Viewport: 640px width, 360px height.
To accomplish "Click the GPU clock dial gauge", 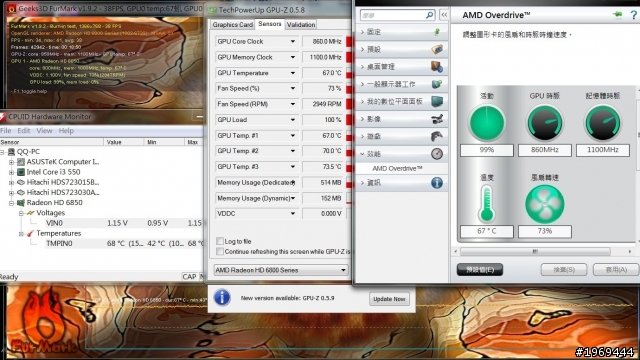I will point(544,123).
